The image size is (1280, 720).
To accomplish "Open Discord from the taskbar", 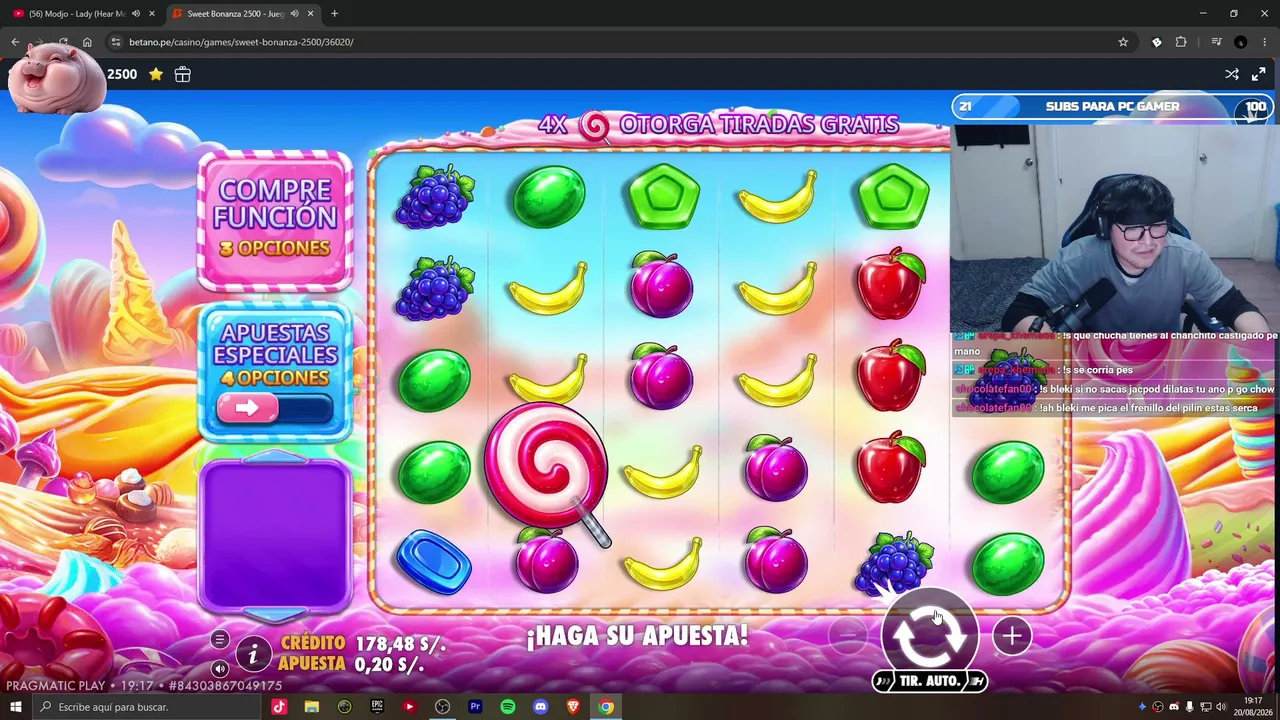I will [541, 707].
